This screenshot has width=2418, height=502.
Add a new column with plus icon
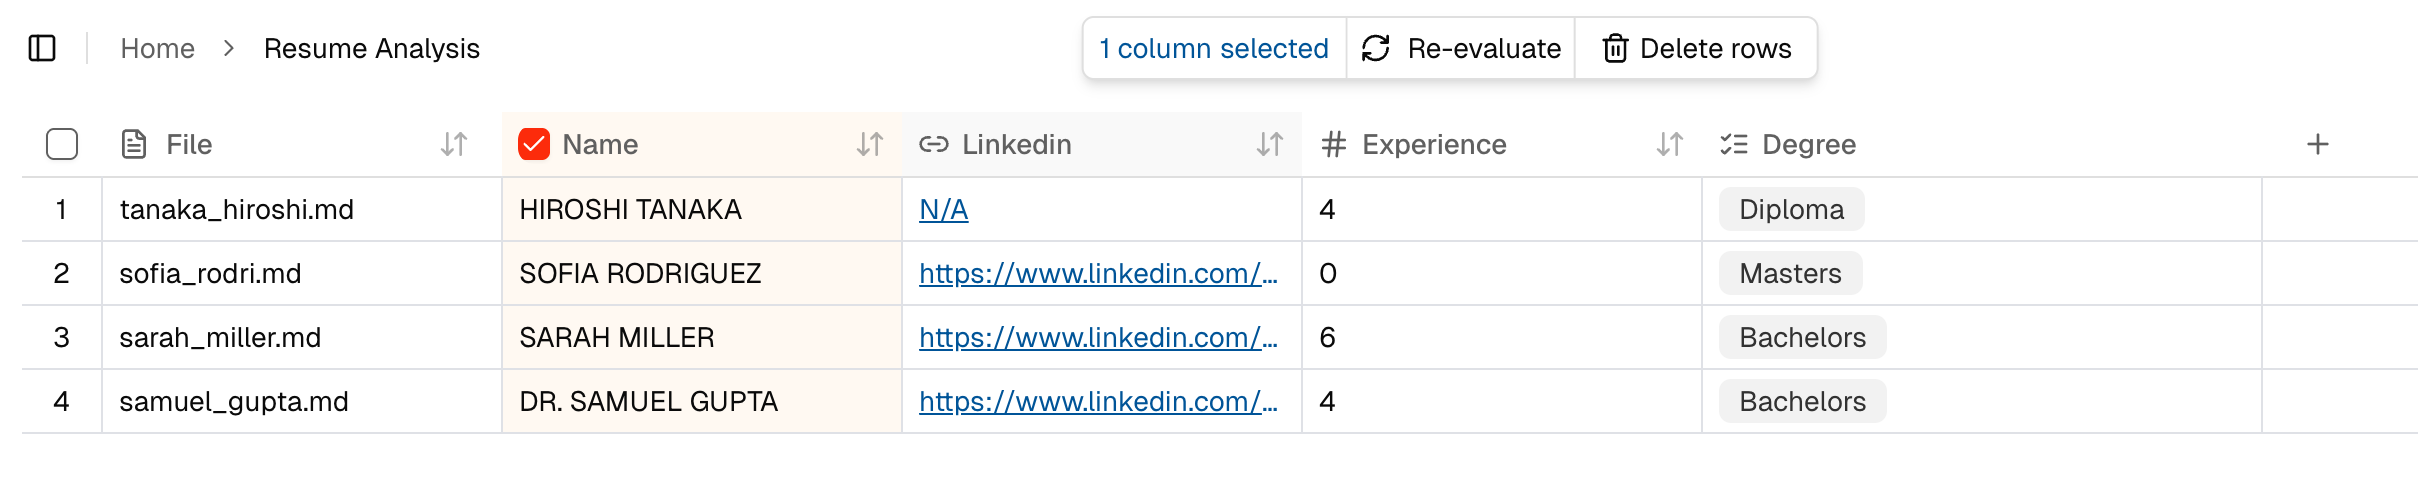[x=2317, y=145]
